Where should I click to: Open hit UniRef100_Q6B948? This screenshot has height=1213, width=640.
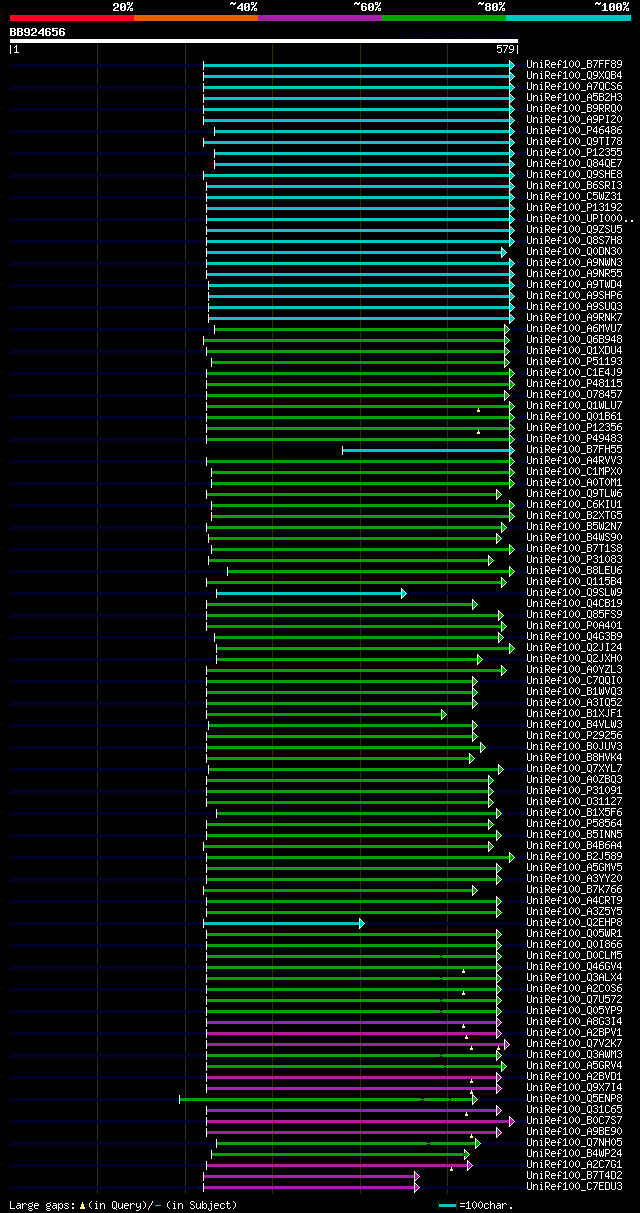[x=574, y=340]
